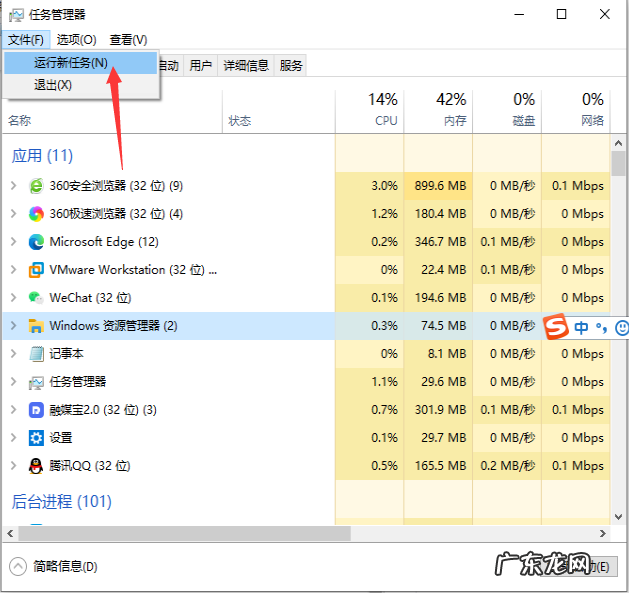Click the VMware Workstation icon
The width and height of the screenshot is (629, 593).
tap(36, 270)
